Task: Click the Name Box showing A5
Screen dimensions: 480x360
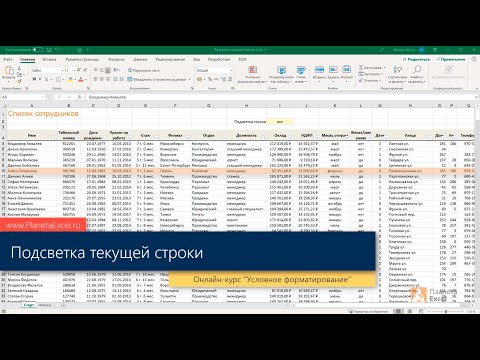Action: click(22, 97)
